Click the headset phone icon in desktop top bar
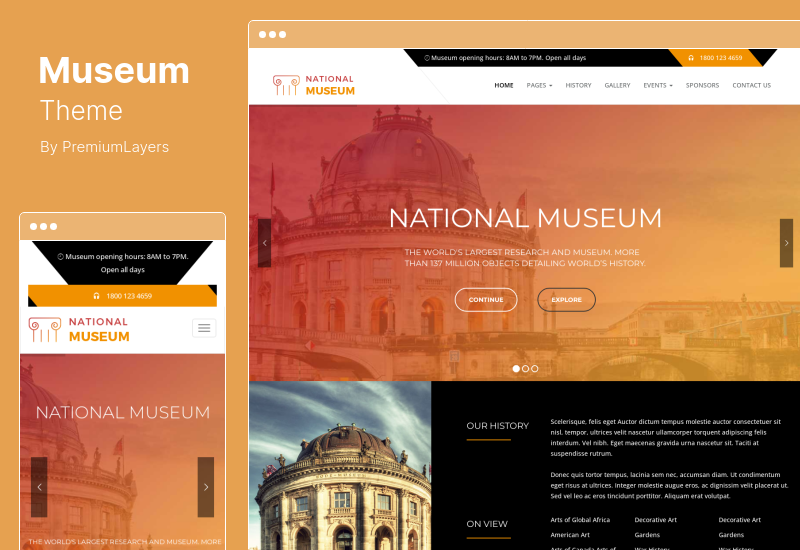 click(691, 58)
